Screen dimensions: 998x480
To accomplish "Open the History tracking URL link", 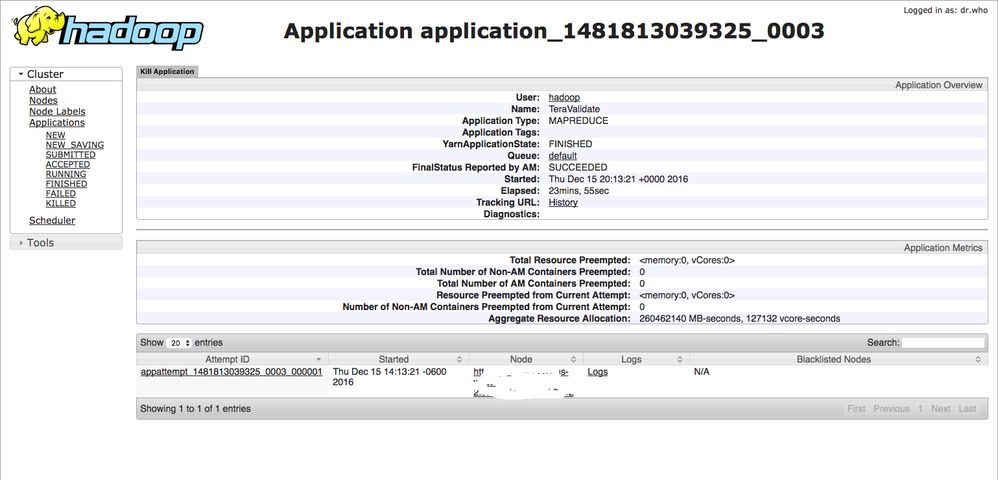I will click(563, 203).
